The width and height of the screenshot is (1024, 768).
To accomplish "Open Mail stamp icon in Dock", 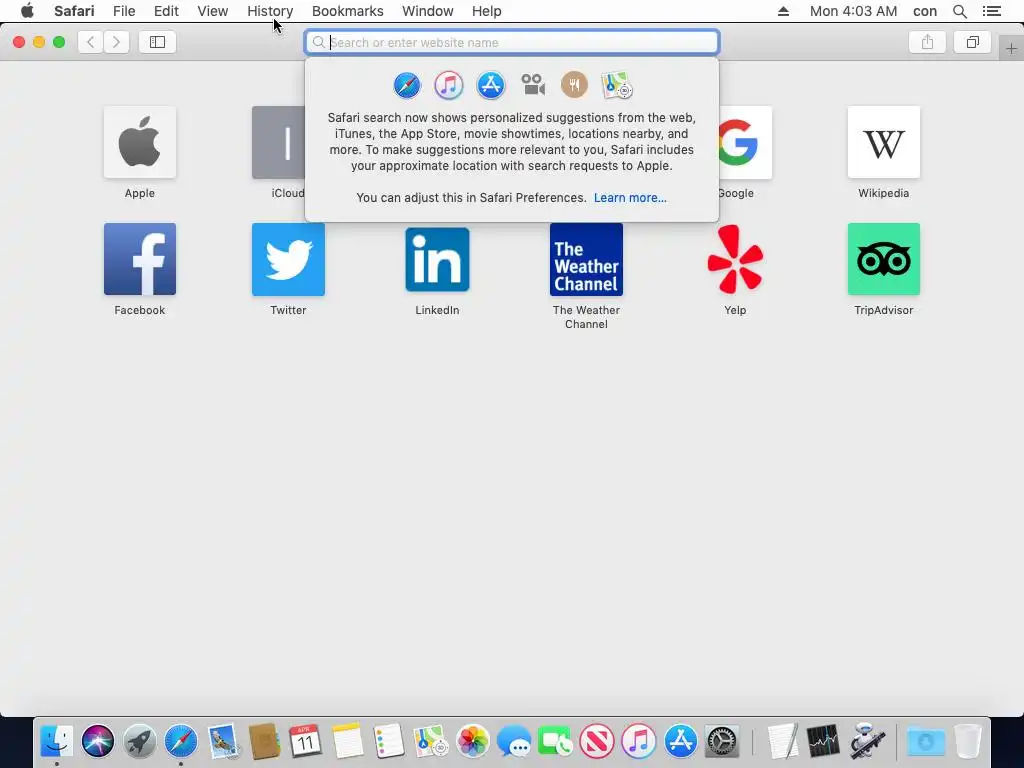I will tap(223, 741).
